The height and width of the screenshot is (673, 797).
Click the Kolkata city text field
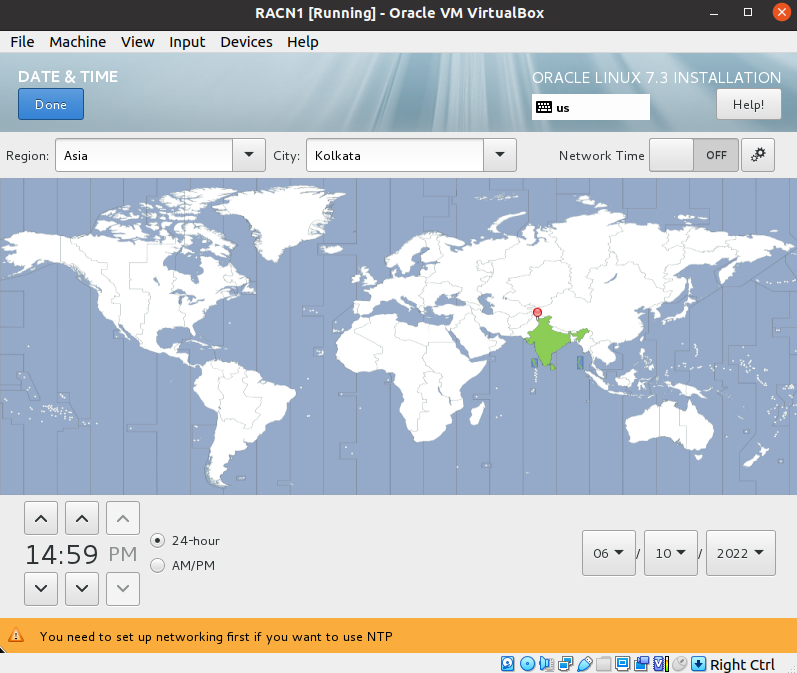(395, 155)
